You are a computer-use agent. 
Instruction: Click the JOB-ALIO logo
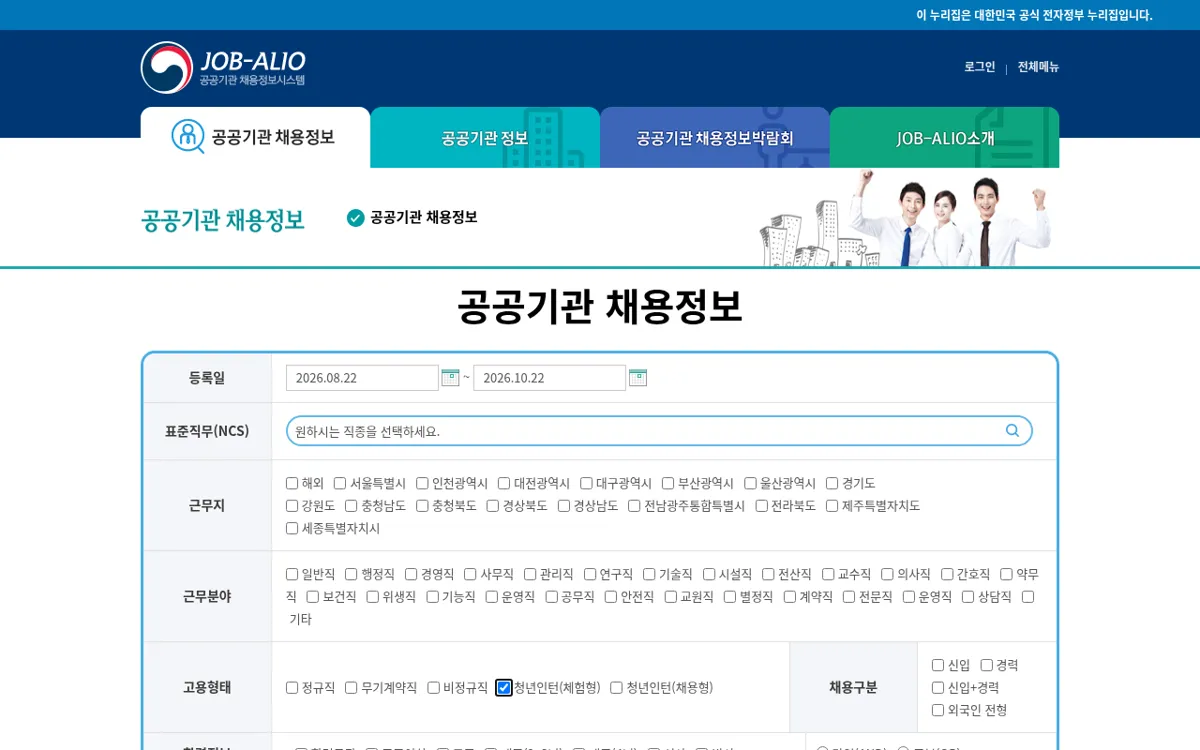coord(223,67)
